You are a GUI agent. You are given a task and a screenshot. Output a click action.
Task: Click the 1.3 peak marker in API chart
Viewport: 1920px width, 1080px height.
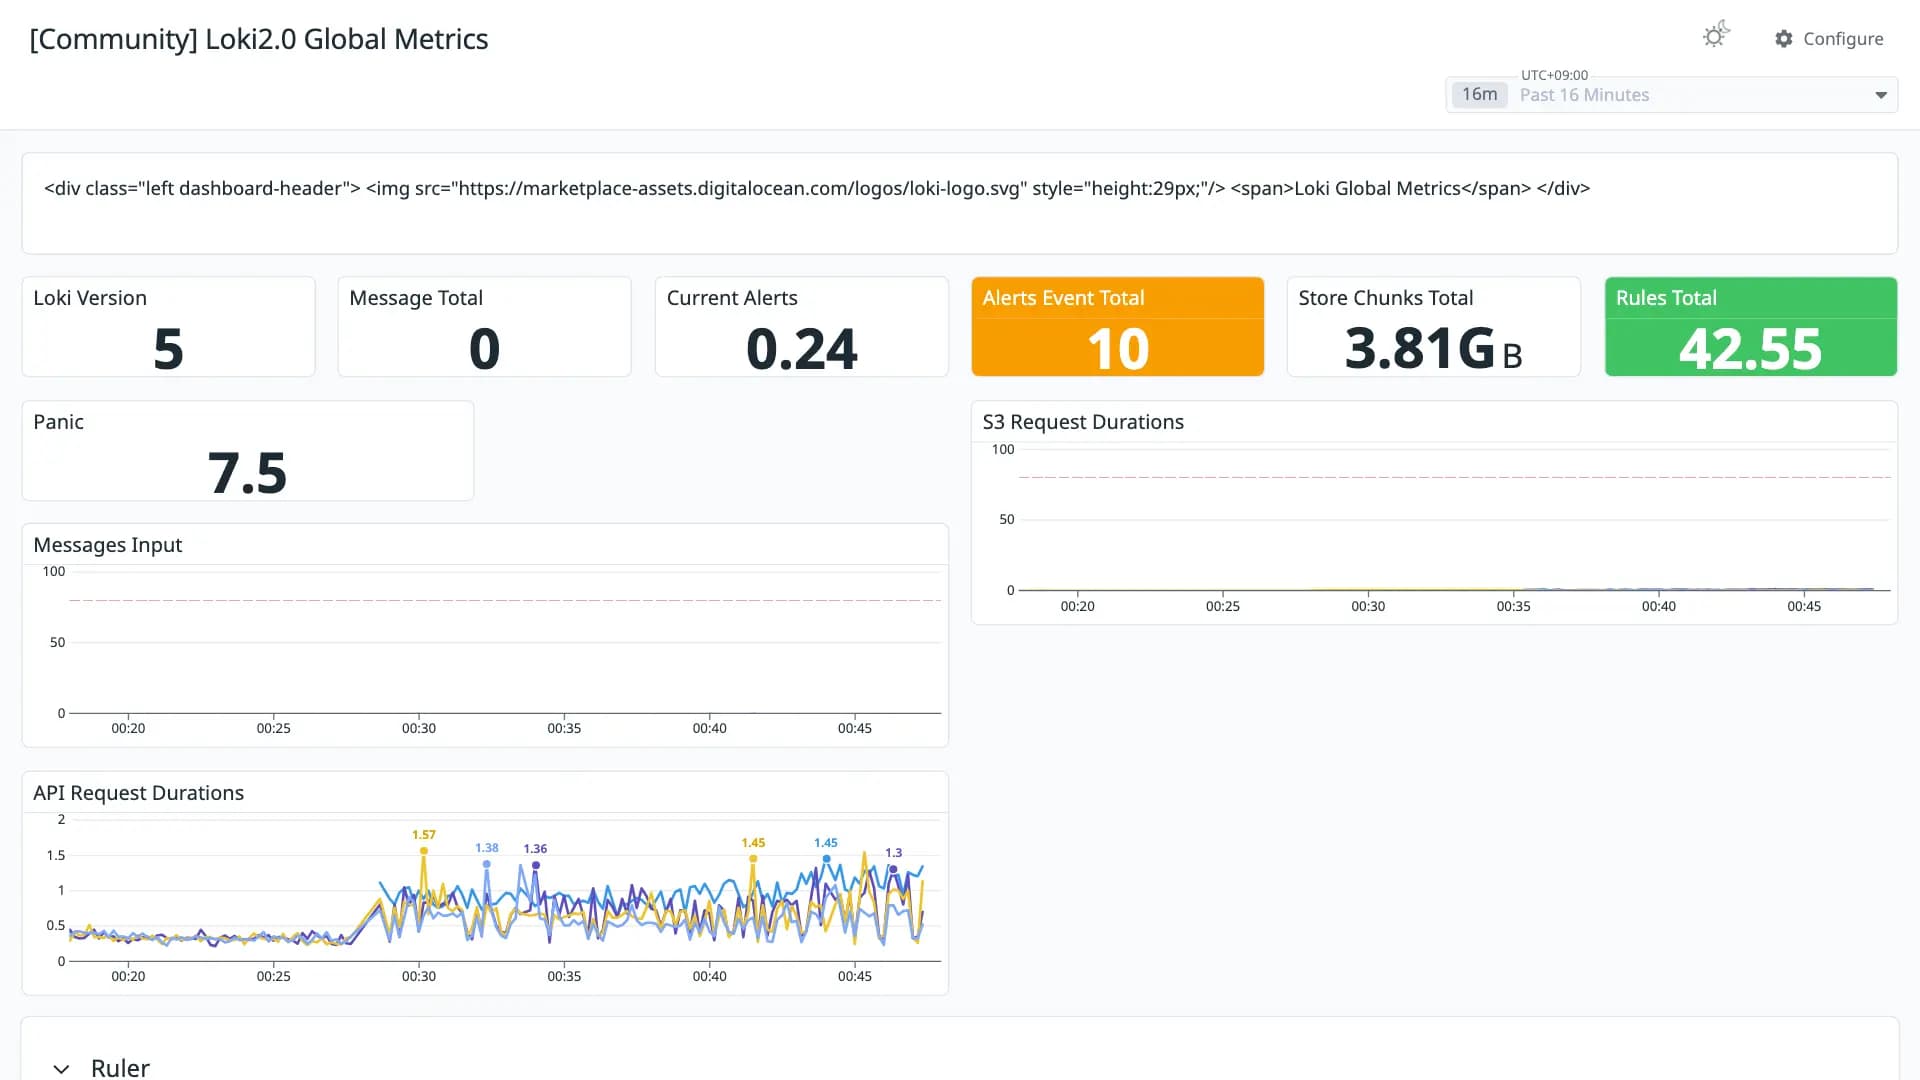pyautogui.click(x=893, y=869)
